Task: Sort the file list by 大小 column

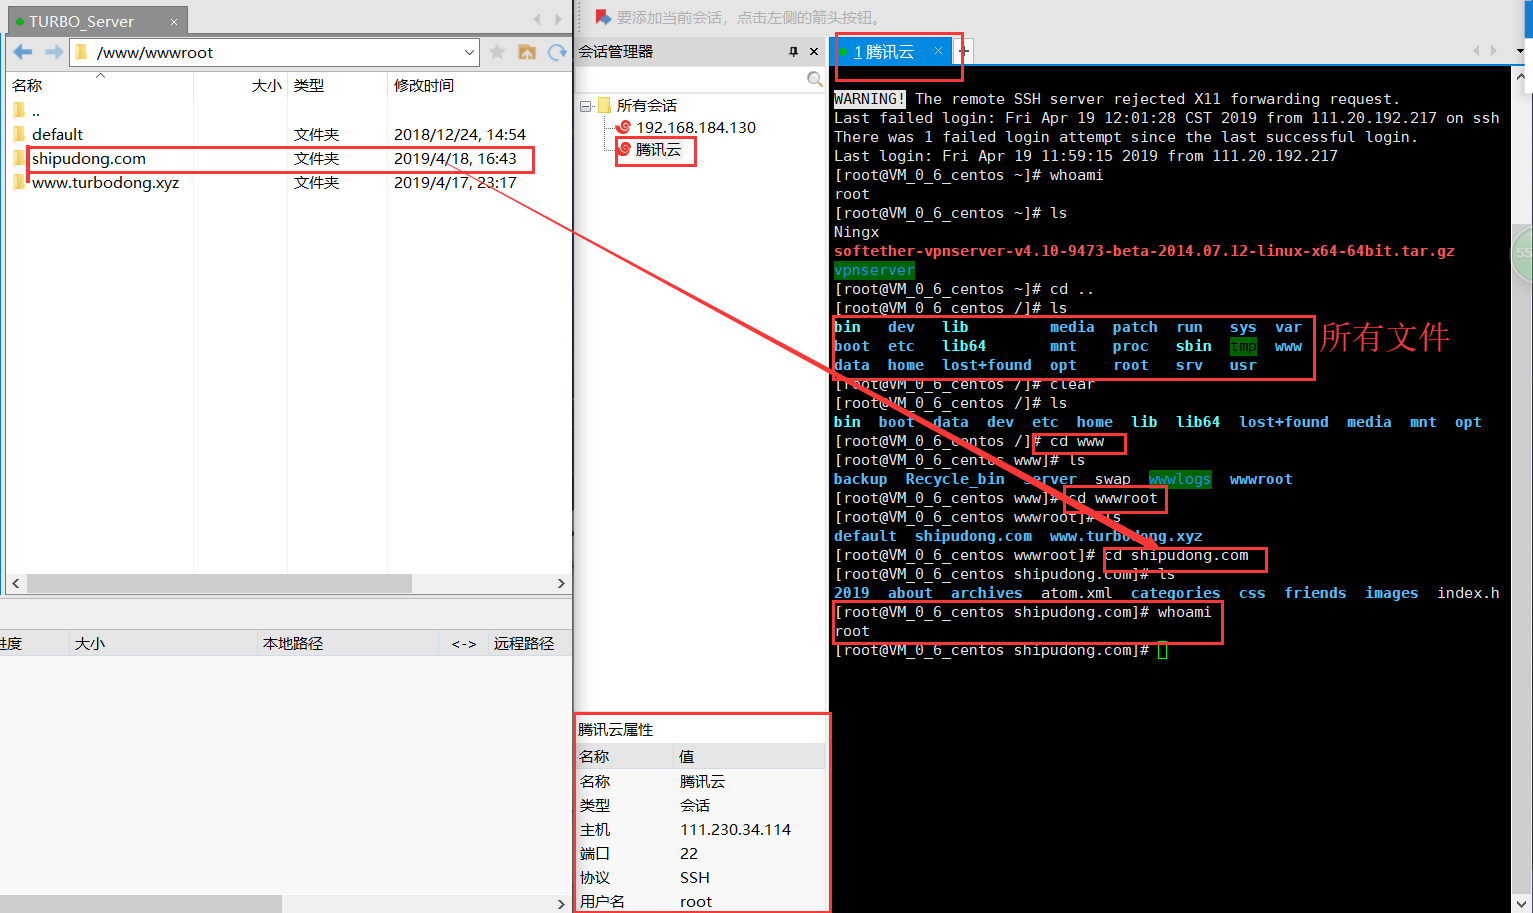Action: pyautogui.click(x=266, y=85)
